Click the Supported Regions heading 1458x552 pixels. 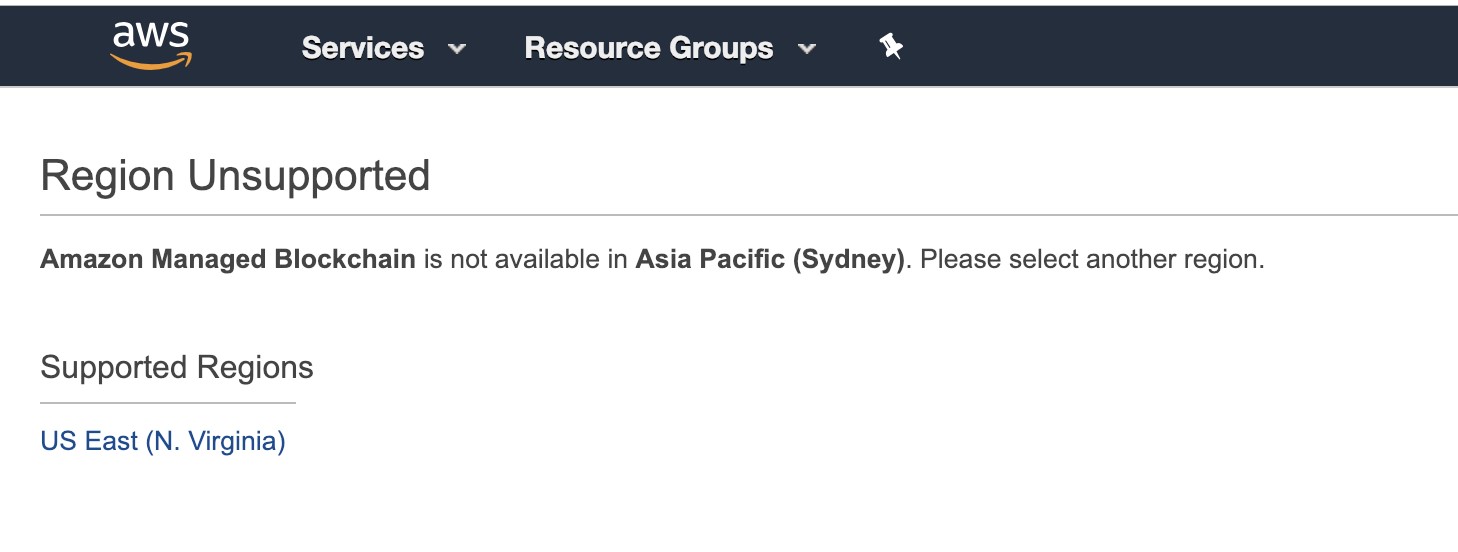coord(177,368)
